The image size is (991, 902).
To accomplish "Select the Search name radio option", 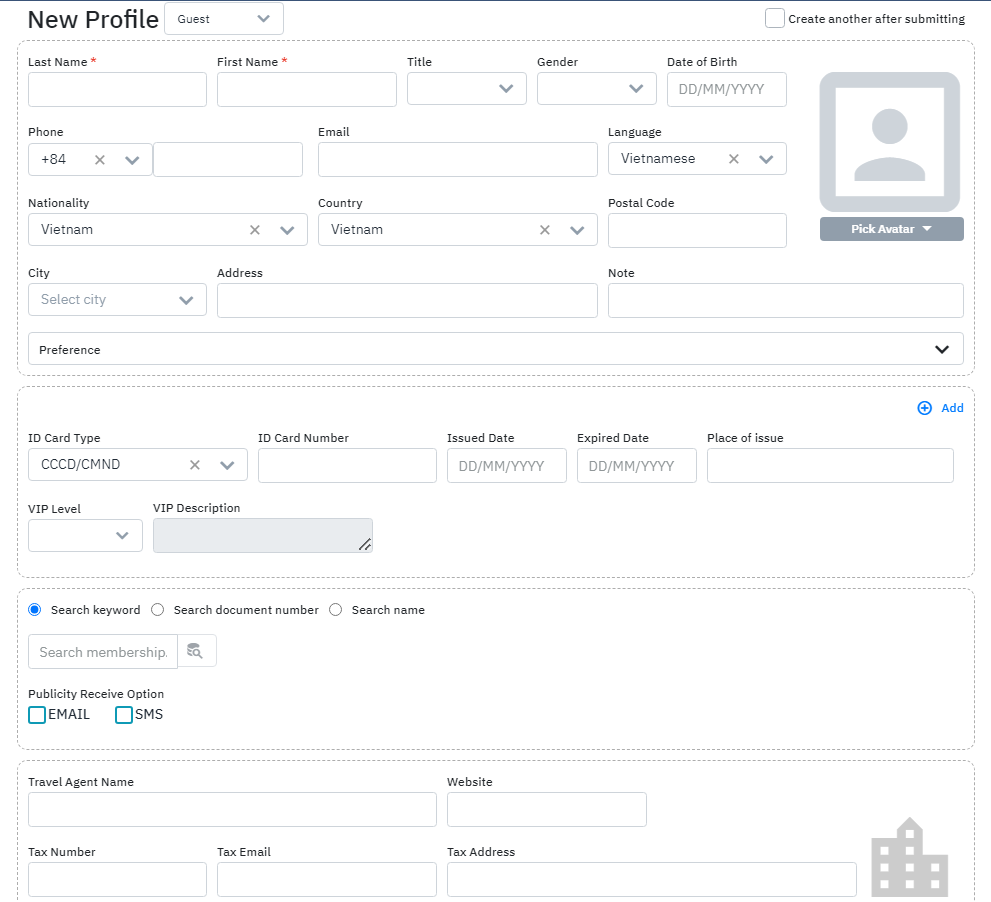I will [336, 610].
